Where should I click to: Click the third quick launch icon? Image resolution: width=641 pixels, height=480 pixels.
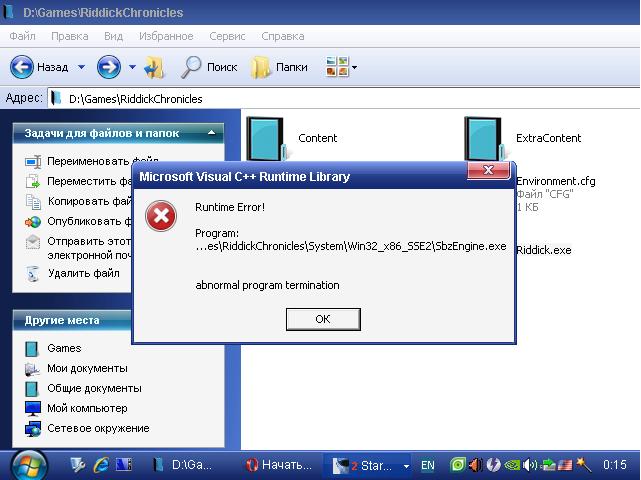coord(123,465)
